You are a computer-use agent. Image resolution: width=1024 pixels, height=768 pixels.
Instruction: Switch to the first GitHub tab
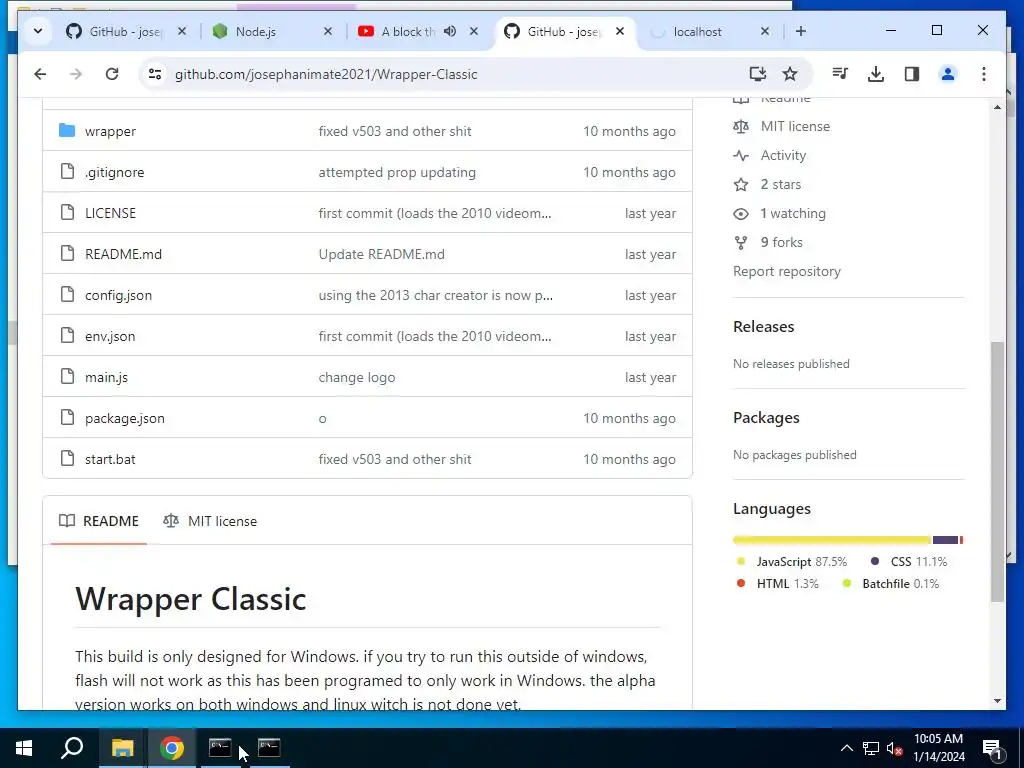(126, 31)
